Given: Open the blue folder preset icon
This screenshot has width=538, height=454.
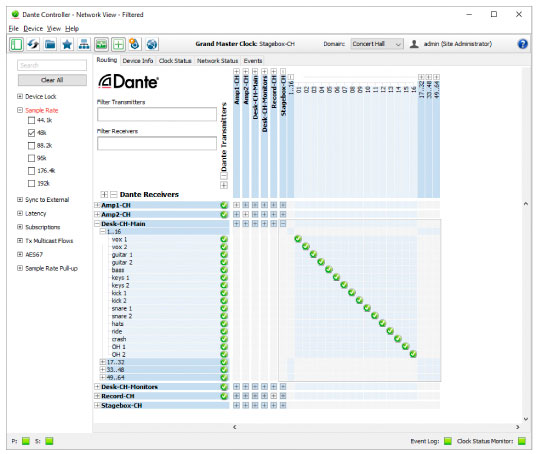Looking at the screenshot, I should (x=50, y=44).
